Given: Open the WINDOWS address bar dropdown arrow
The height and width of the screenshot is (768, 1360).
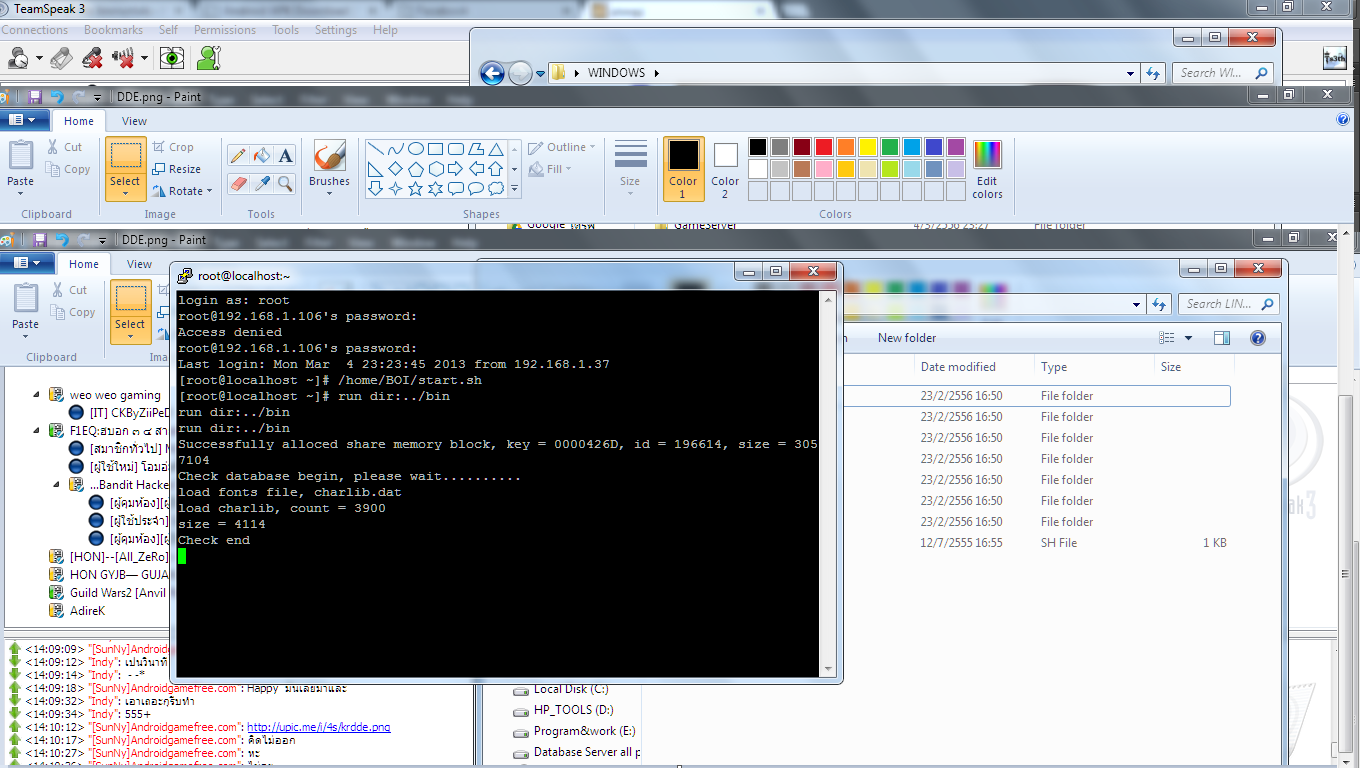Looking at the screenshot, I should [1131, 73].
